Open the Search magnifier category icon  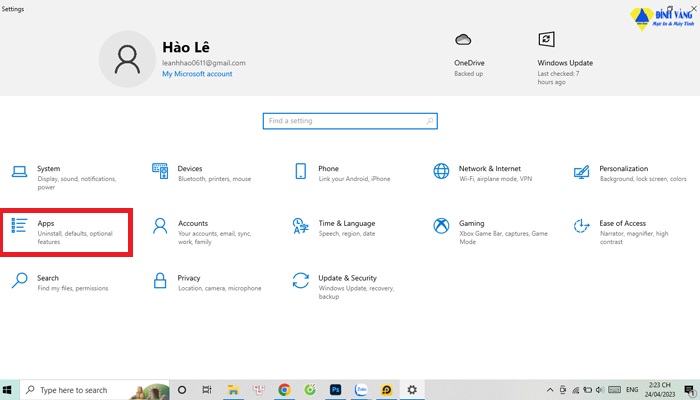[x=19, y=281]
